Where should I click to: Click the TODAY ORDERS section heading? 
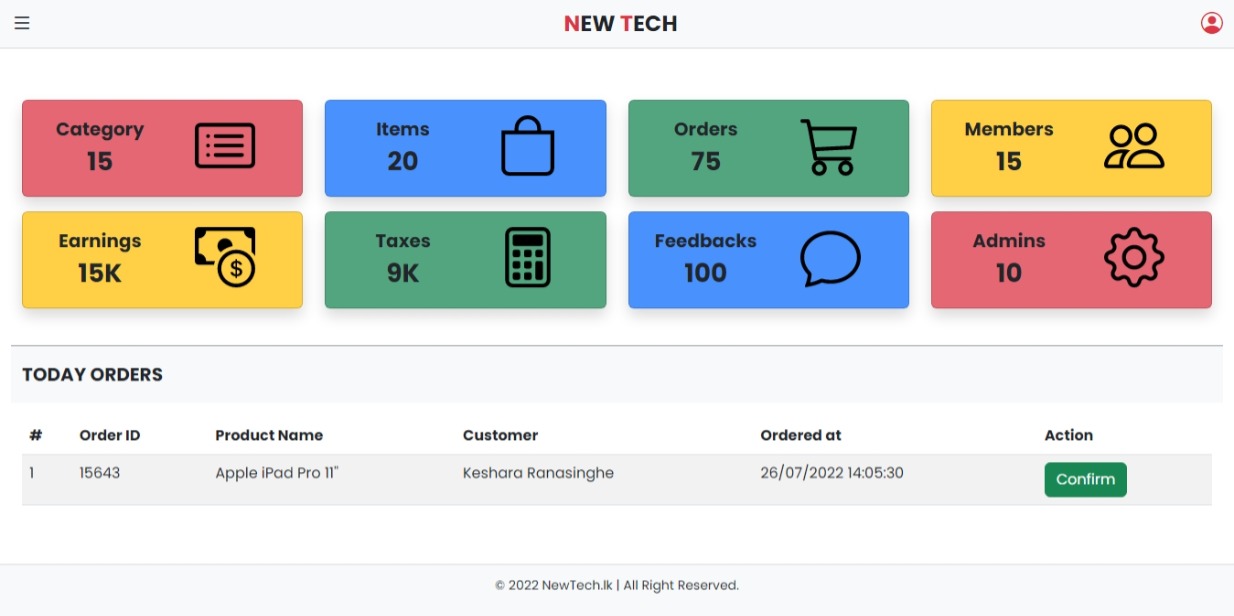click(x=92, y=374)
